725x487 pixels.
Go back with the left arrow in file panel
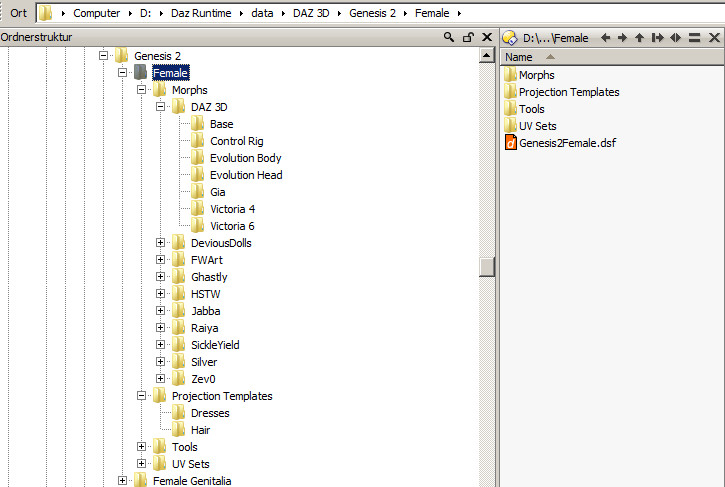point(605,37)
